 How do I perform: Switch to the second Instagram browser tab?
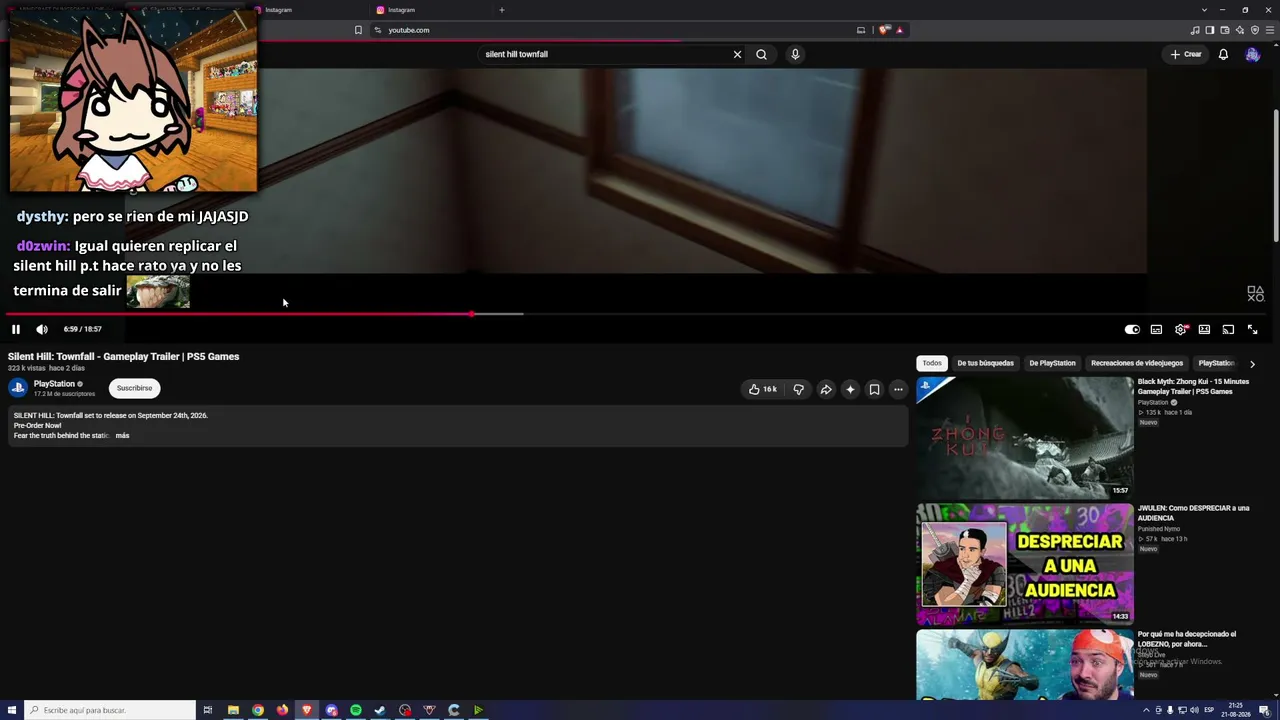[432, 10]
